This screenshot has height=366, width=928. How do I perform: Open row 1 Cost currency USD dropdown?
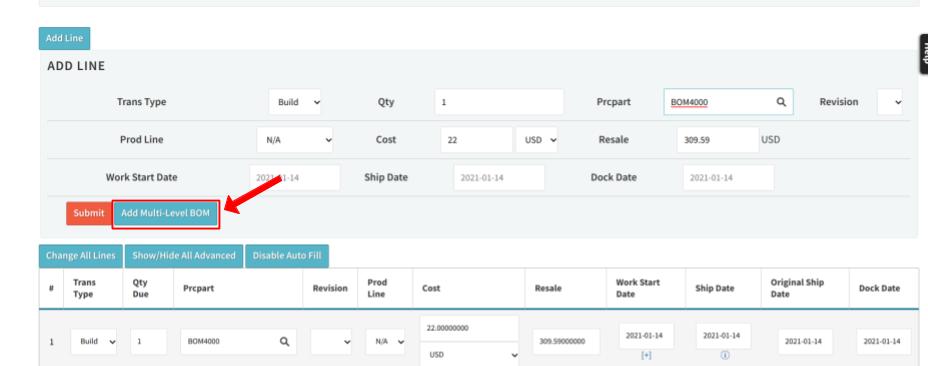click(469, 355)
